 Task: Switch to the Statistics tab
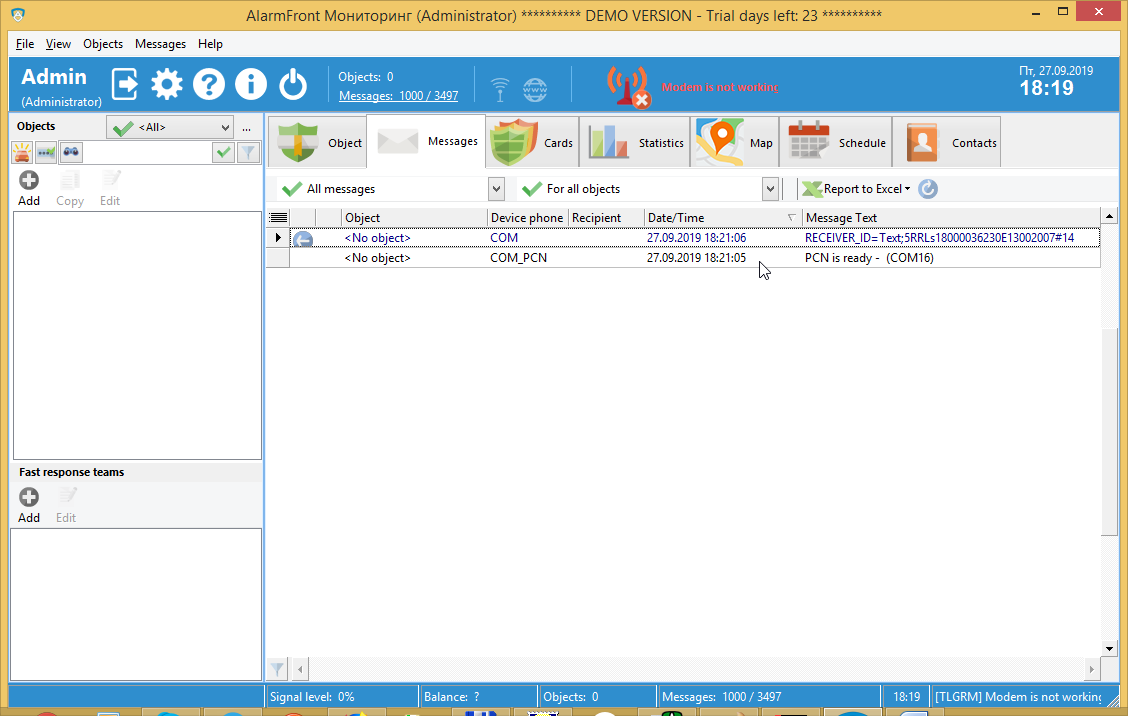coord(635,142)
